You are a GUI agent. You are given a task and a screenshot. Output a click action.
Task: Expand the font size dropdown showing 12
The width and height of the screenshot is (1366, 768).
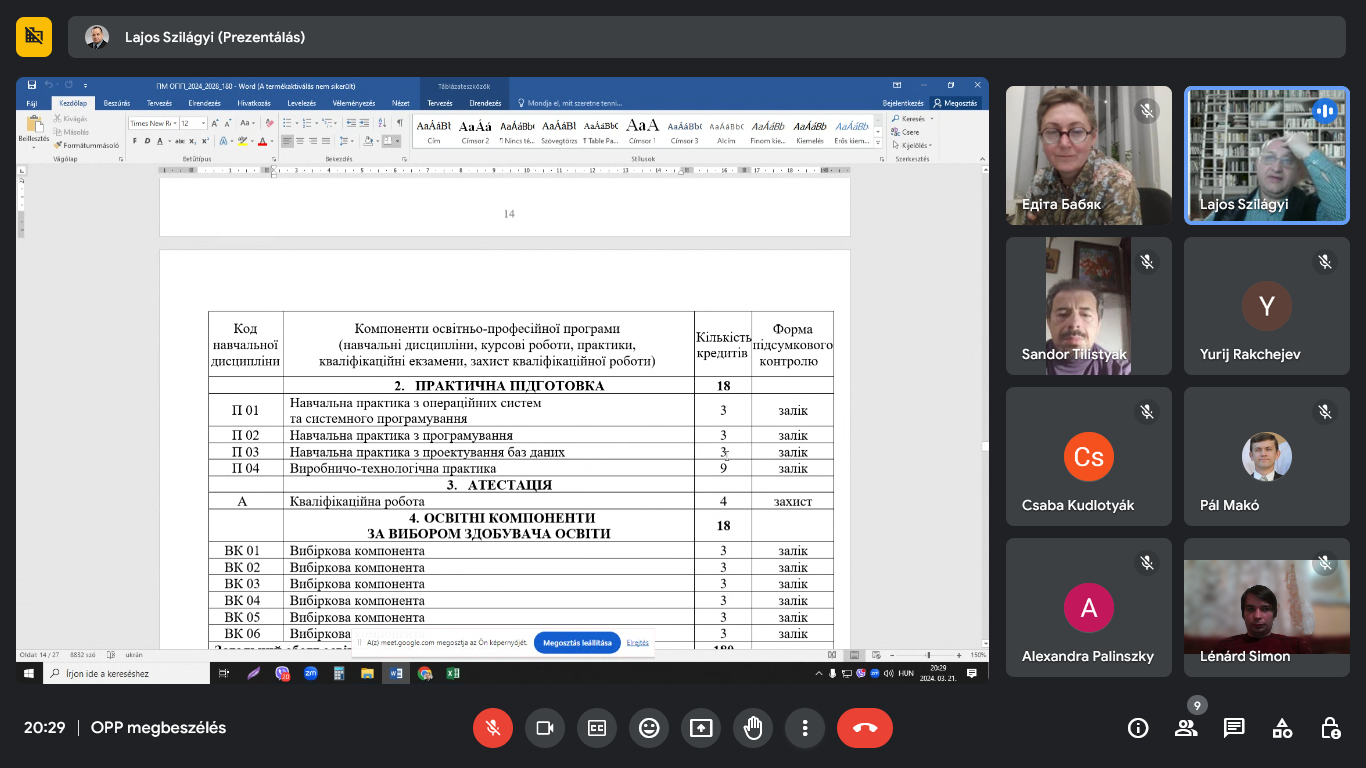tap(203, 123)
